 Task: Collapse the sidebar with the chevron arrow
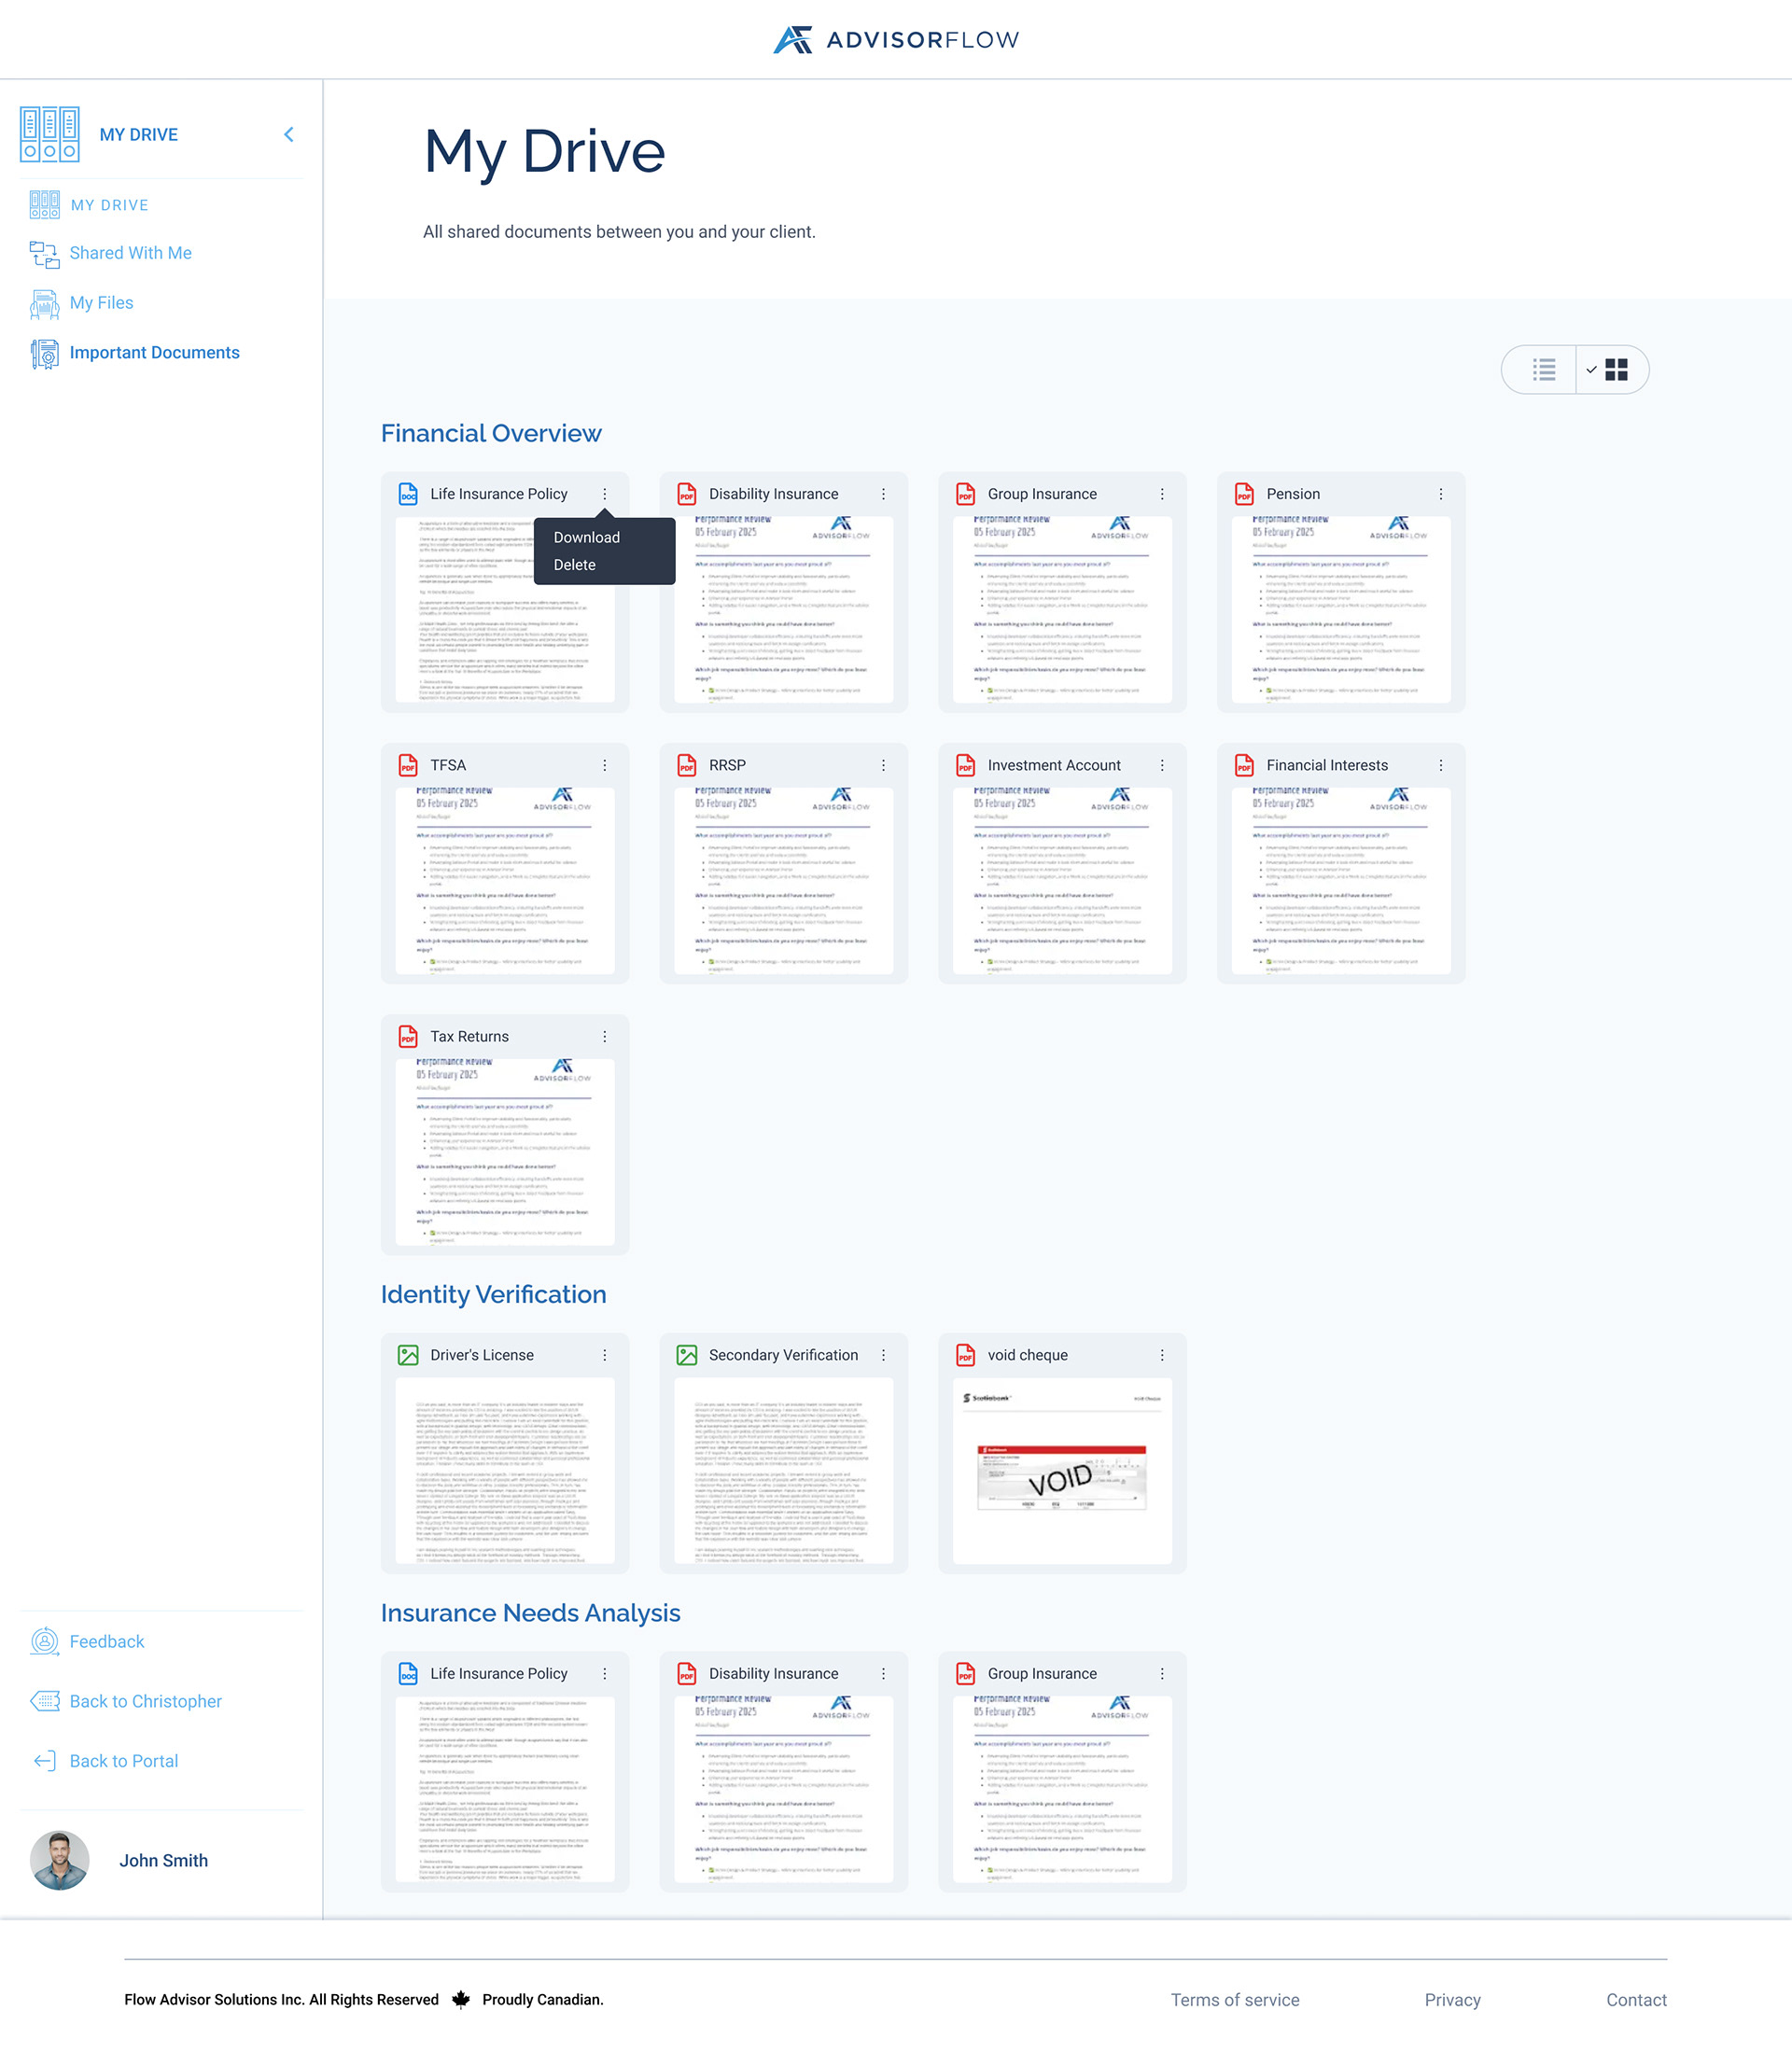pyautogui.click(x=289, y=134)
